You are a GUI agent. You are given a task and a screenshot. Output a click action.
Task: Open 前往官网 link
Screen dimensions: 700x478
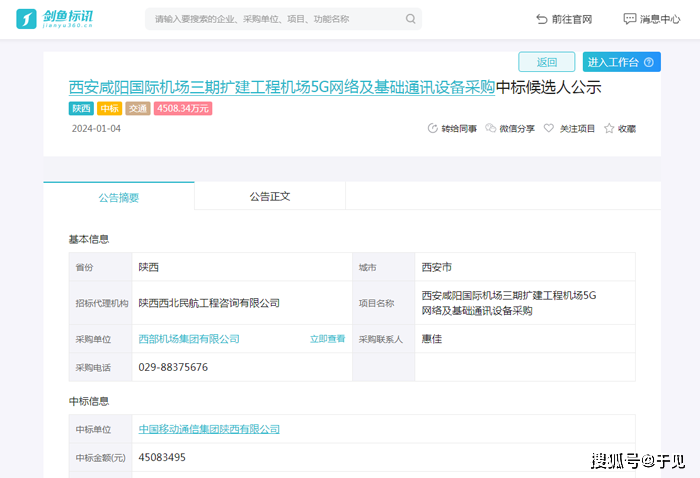(571, 19)
